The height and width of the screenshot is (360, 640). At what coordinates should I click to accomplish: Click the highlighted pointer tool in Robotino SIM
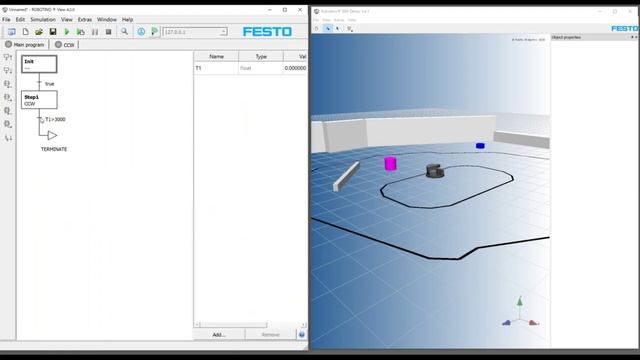(328, 29)
